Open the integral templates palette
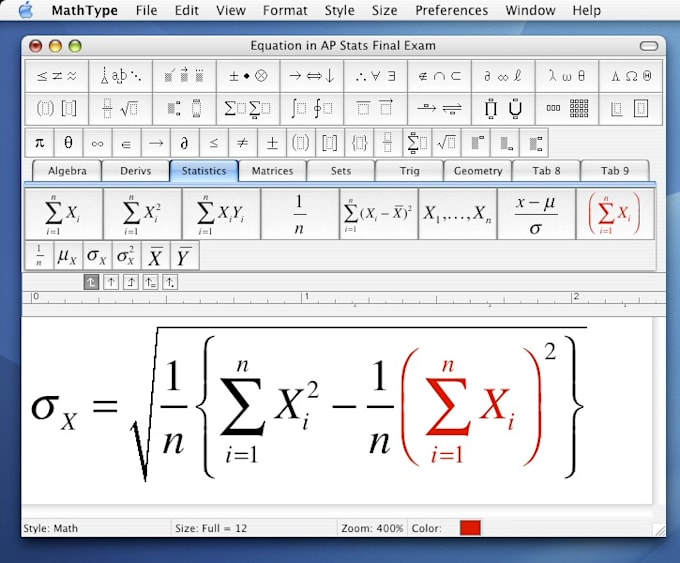This screenshot has width=680, height=563. (312, 108)
